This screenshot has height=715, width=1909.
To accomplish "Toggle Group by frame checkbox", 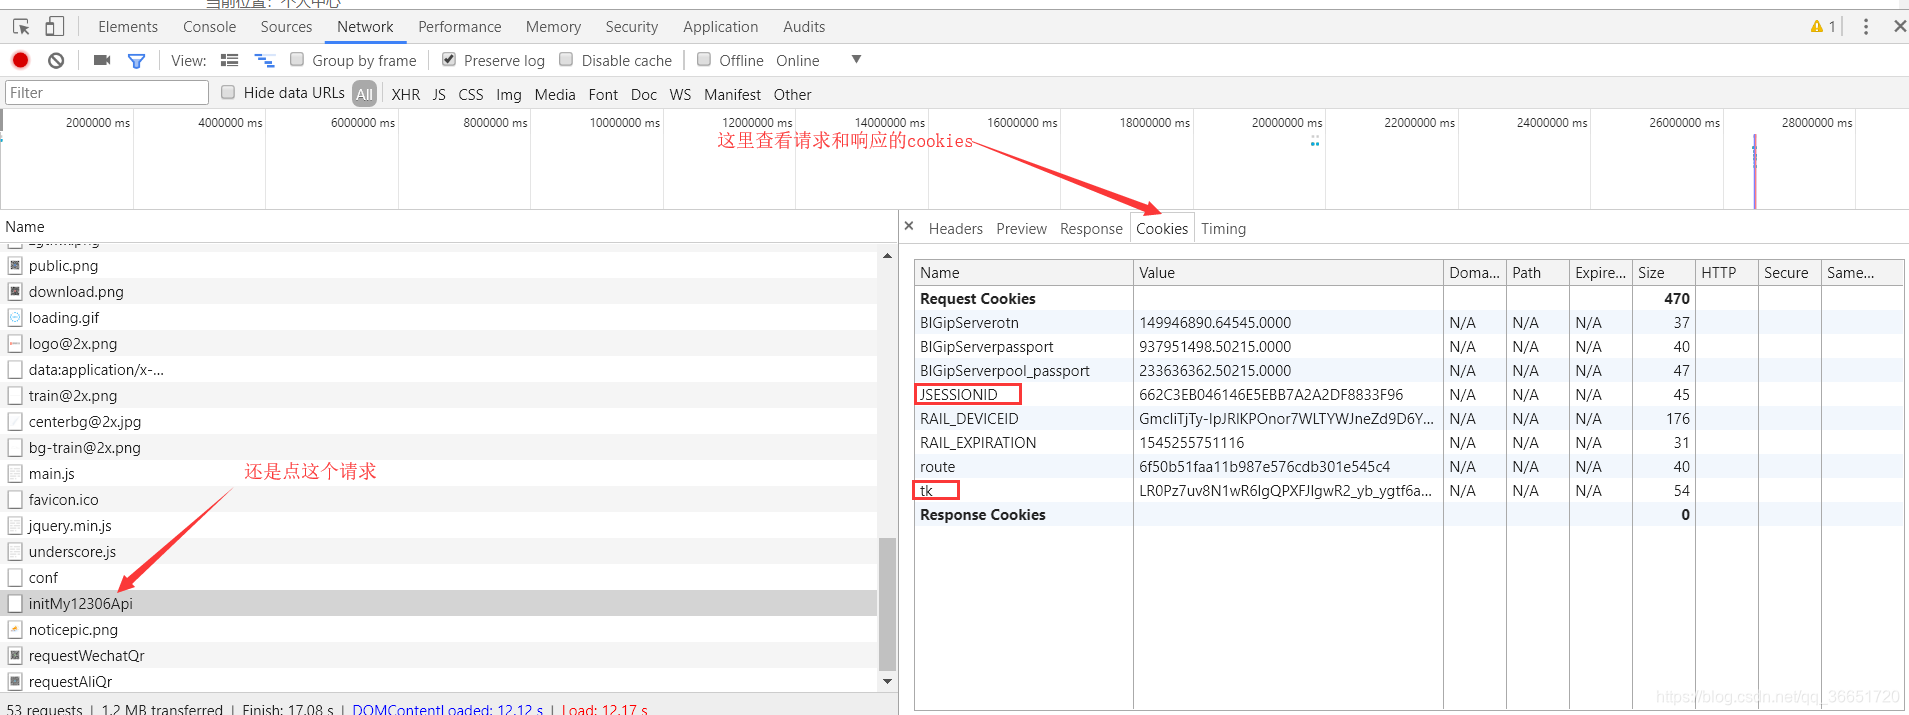I will click(297, 59).
